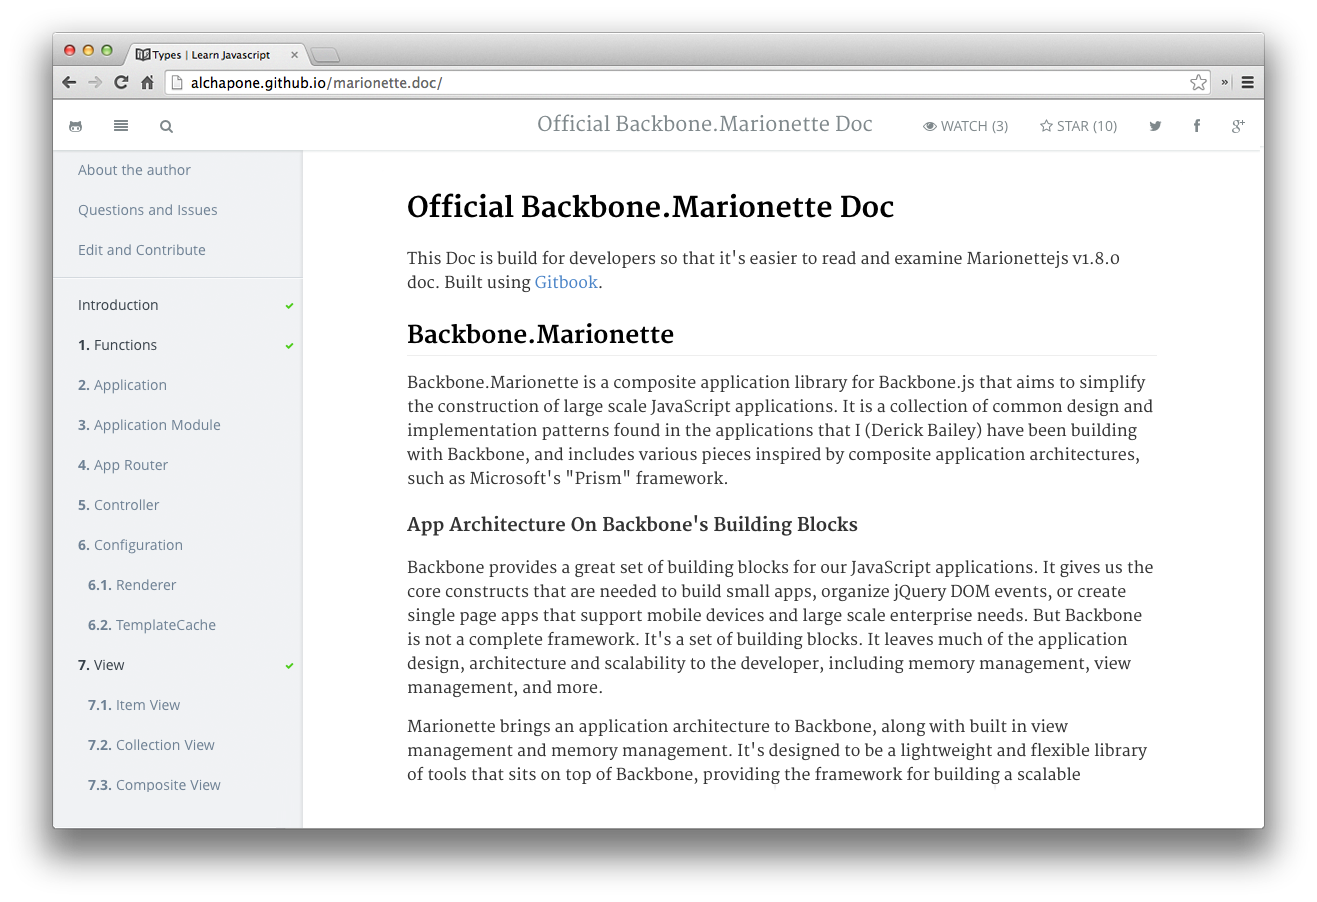The width and height of the screenshot is (1317, 902).
Task: Click the WATCH (3) button
Action: [965, 126]
